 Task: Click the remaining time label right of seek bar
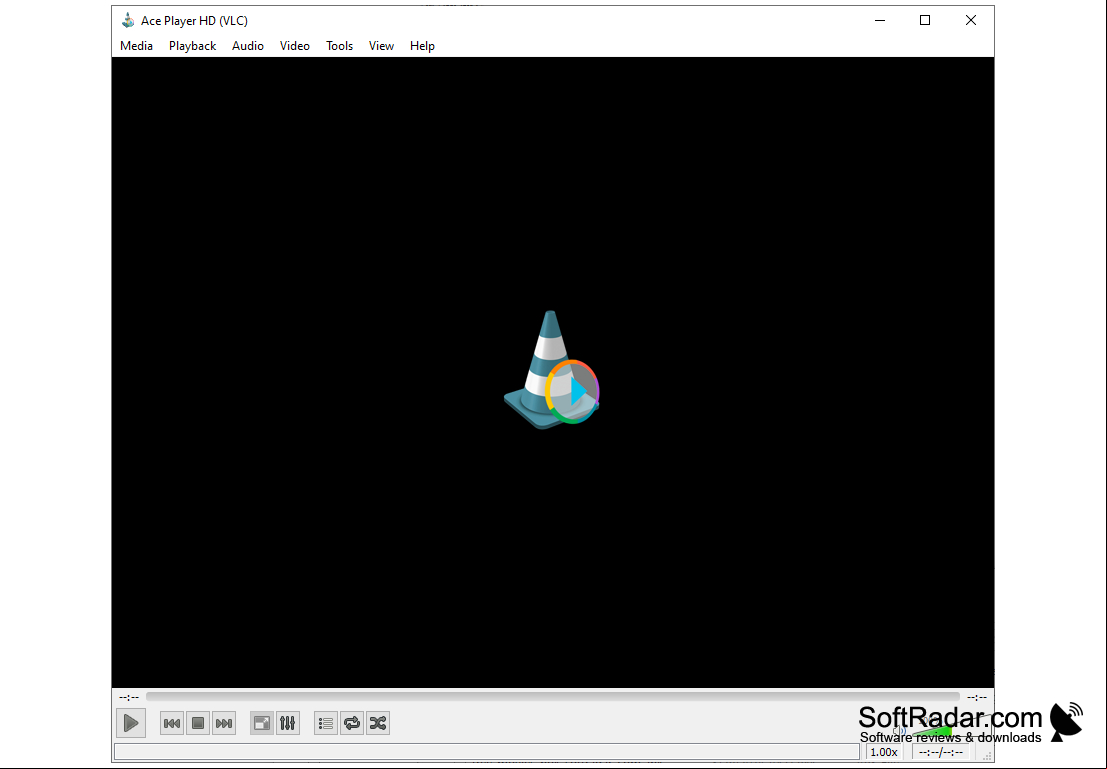tap(976, 698)
